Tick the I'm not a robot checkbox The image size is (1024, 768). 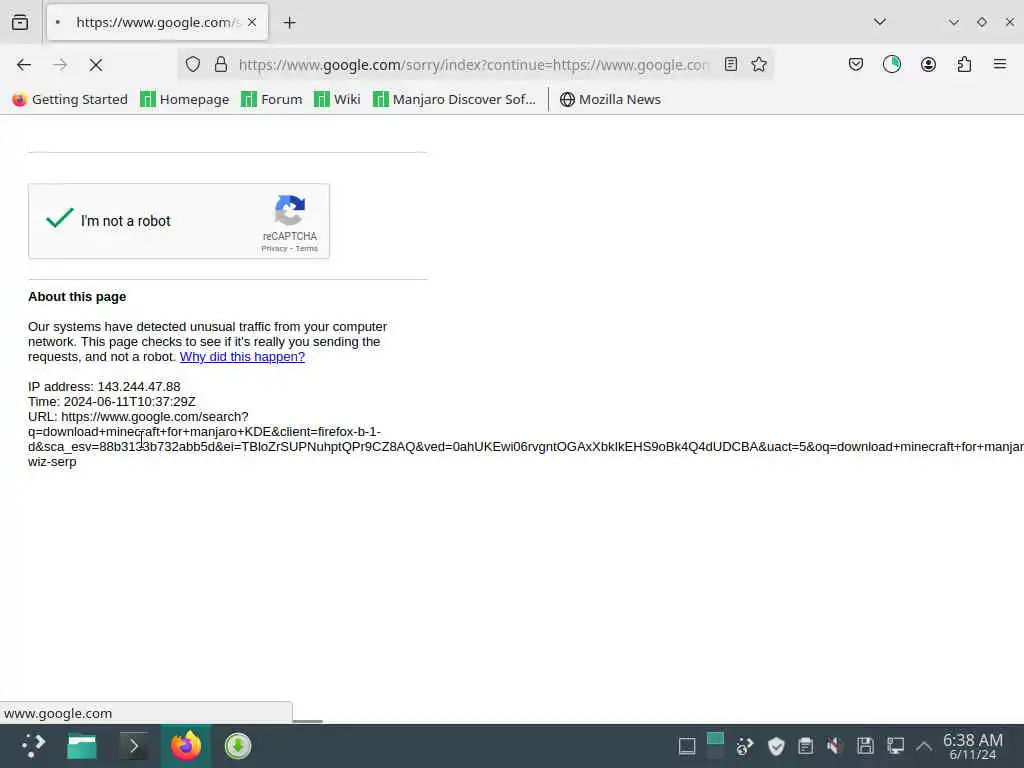pyautogui.click(x=59, y=218)
